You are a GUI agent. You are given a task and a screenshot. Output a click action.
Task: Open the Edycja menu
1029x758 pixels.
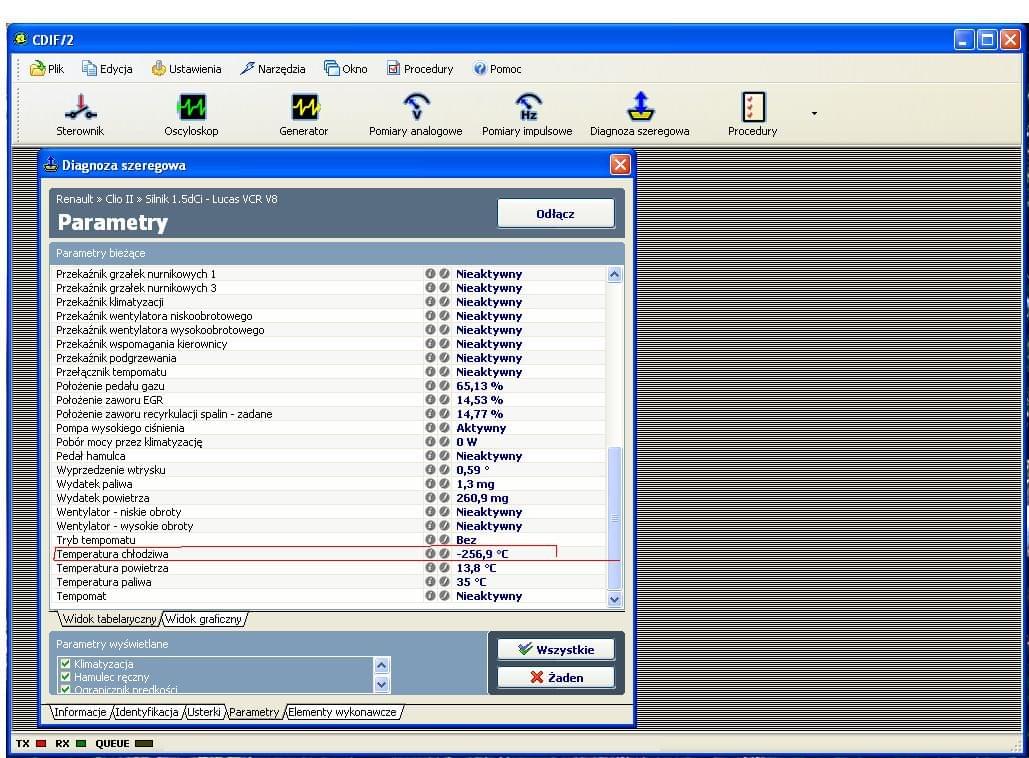click(x=107, y=69)
